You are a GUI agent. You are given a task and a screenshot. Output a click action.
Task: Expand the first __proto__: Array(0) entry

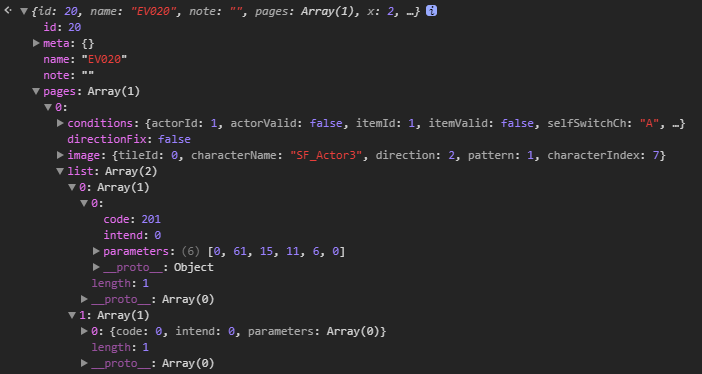84,299
